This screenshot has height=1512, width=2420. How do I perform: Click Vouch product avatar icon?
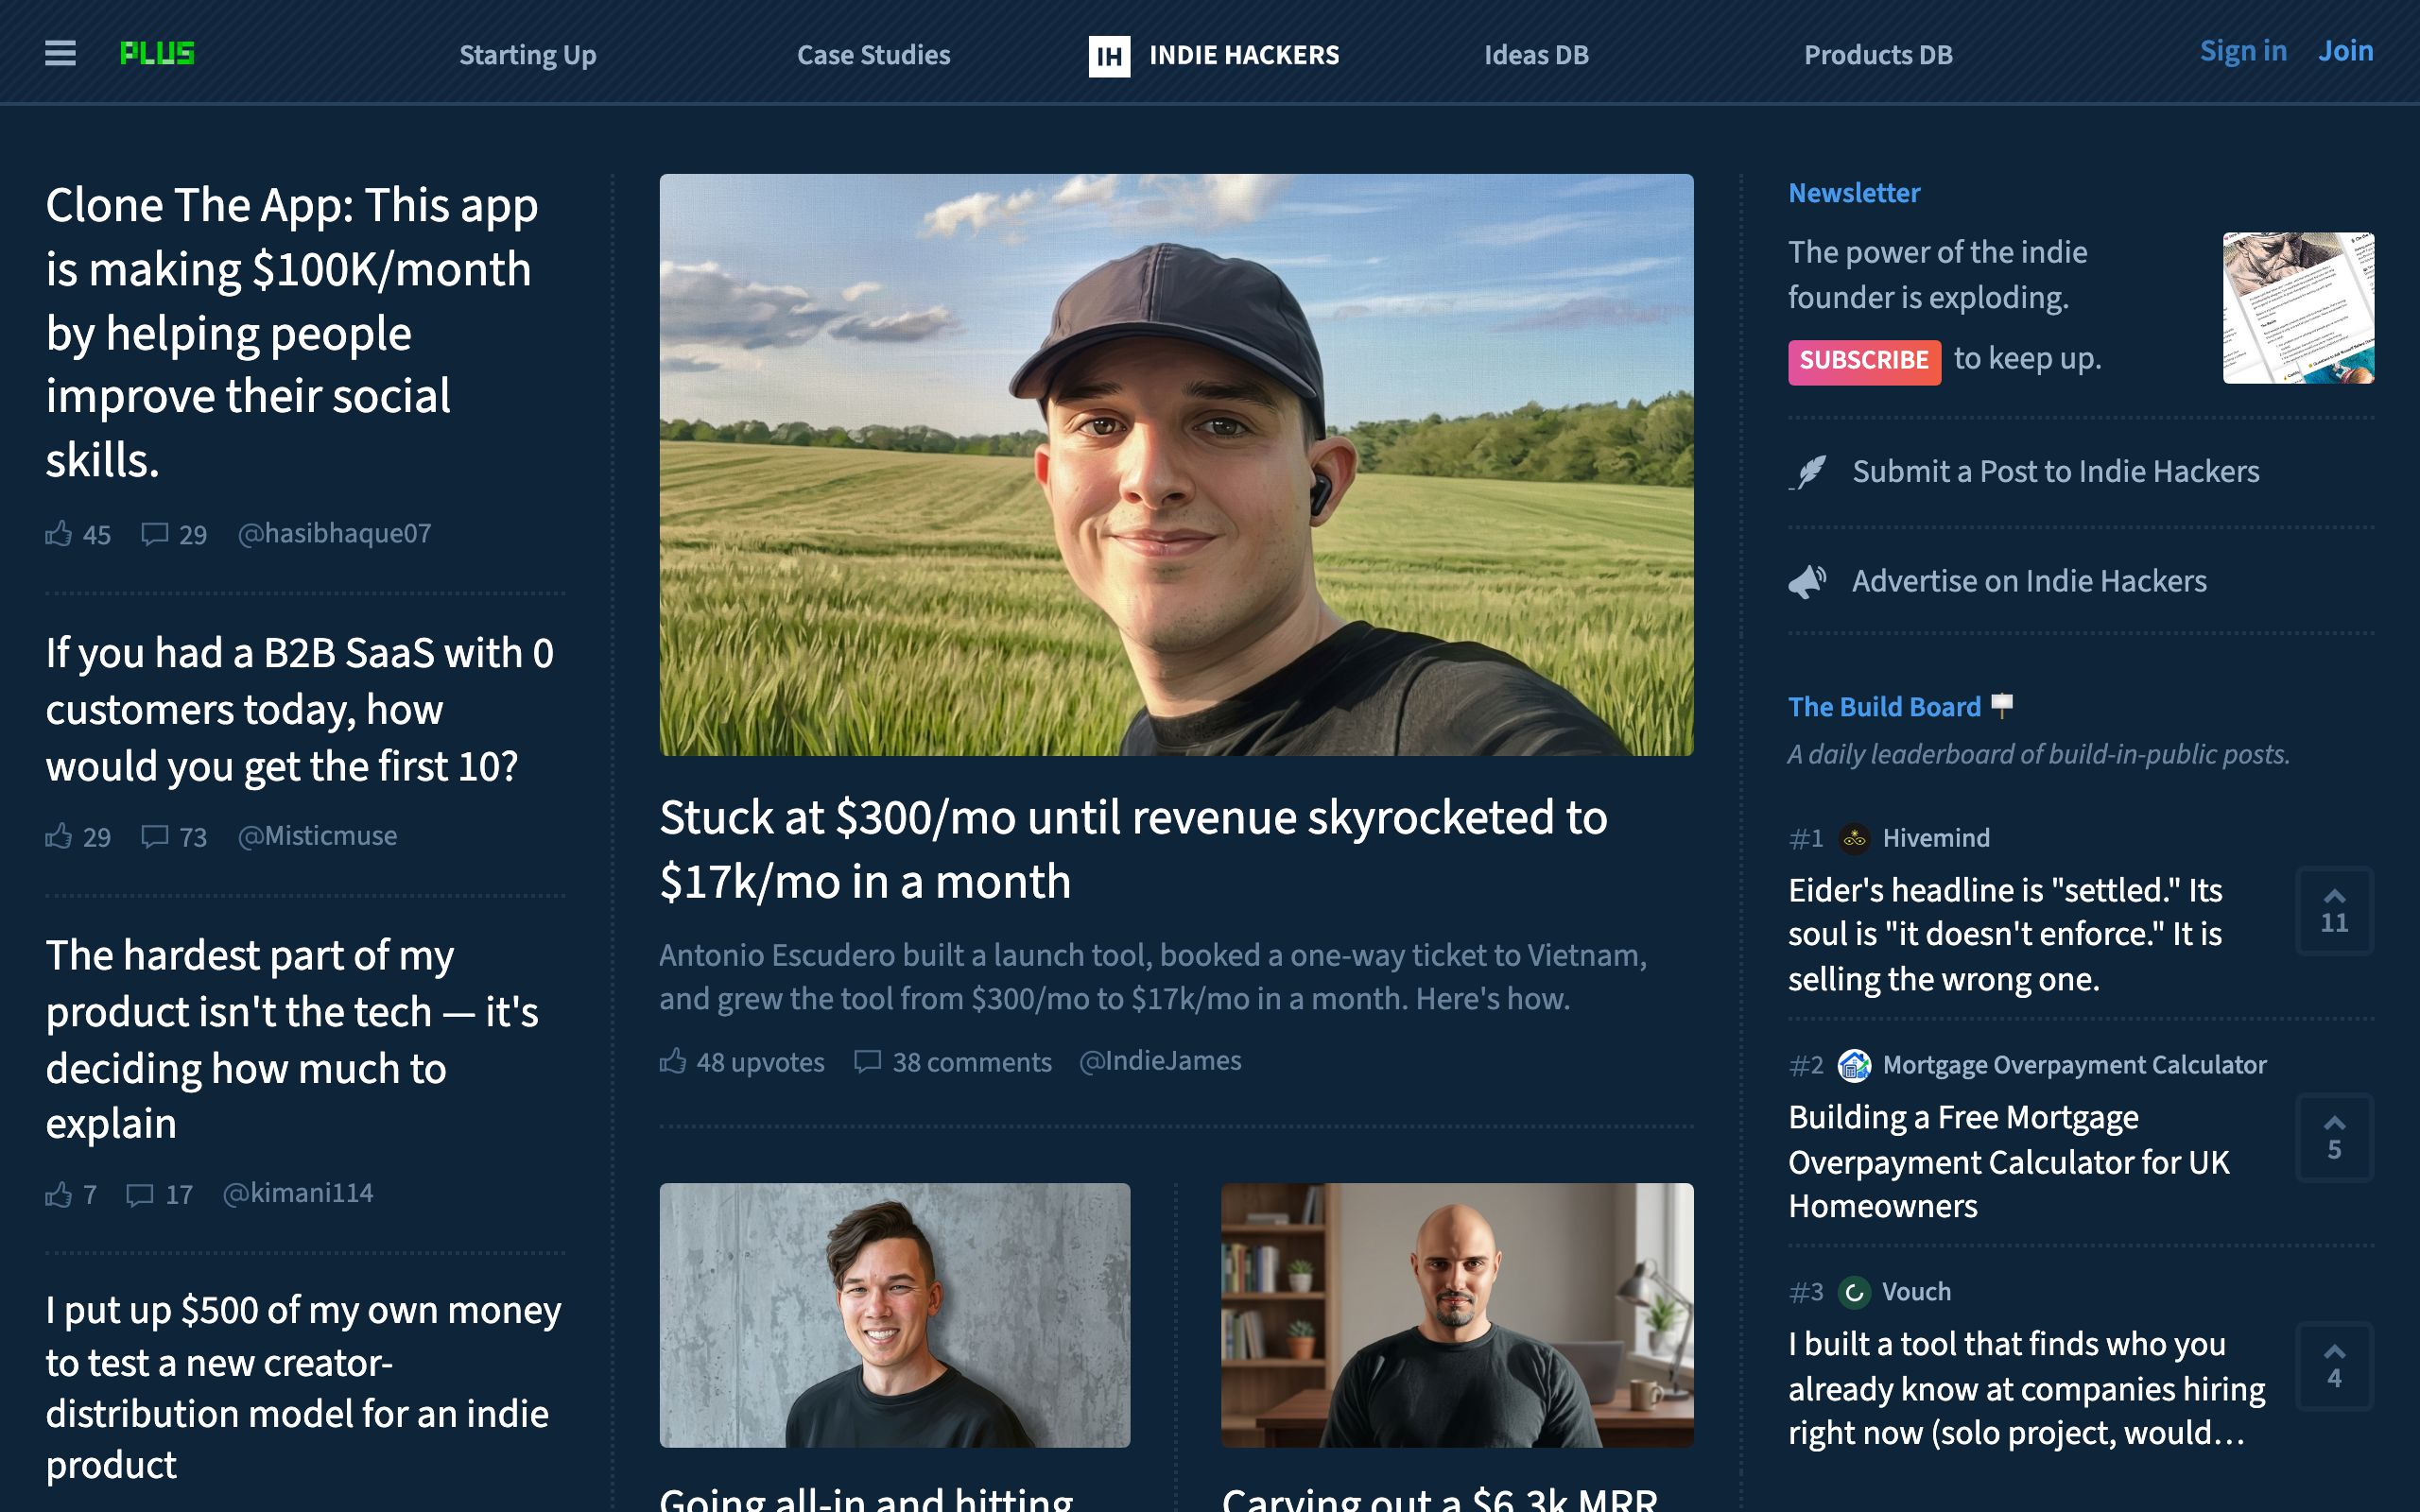click(x=1854, y=1292)
